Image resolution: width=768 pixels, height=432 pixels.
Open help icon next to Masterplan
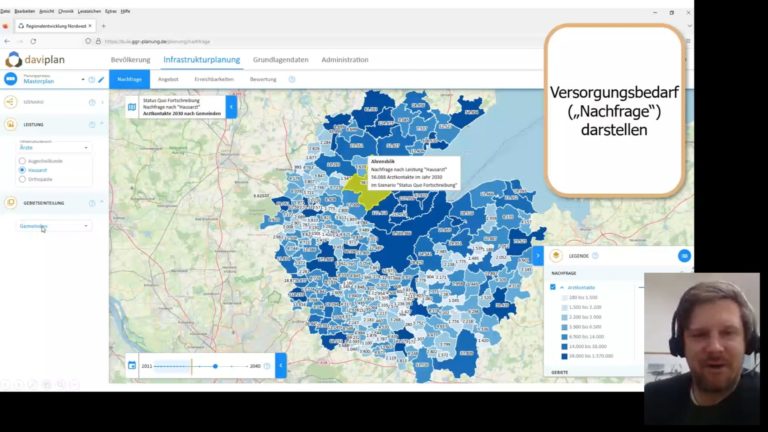coord(92,79)
